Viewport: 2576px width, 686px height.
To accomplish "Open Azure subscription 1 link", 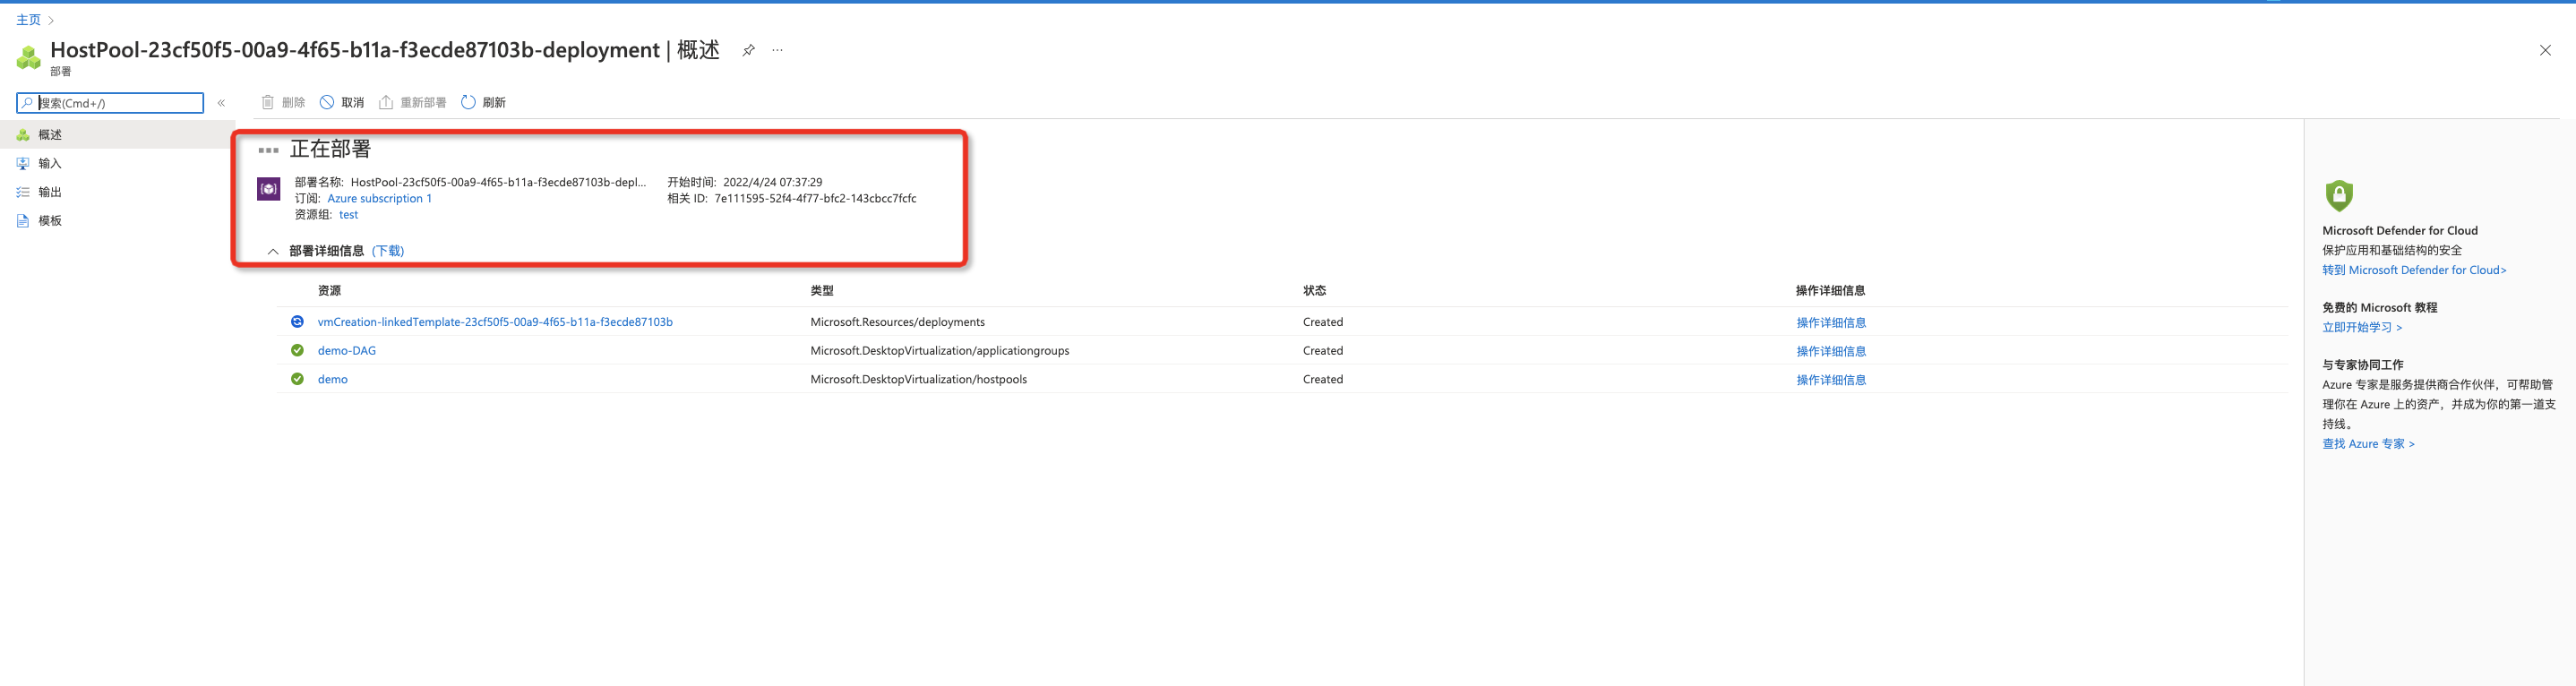I will point(380,198).
